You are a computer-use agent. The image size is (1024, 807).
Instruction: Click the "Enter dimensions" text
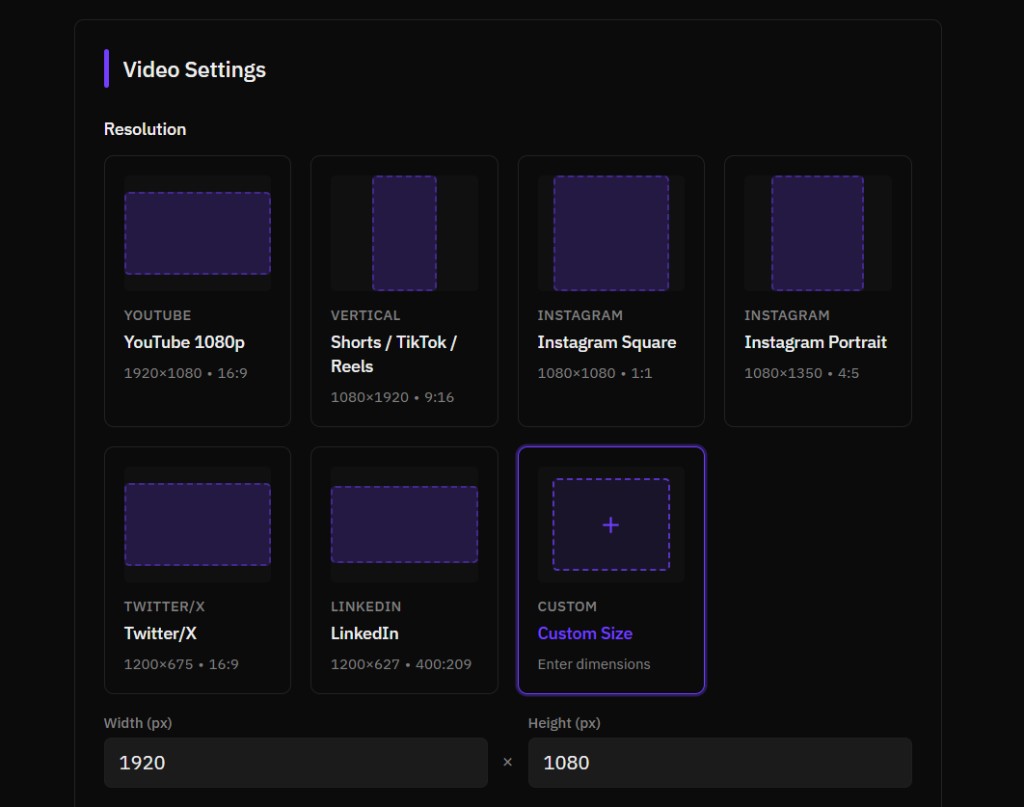(x=594, y=664)
